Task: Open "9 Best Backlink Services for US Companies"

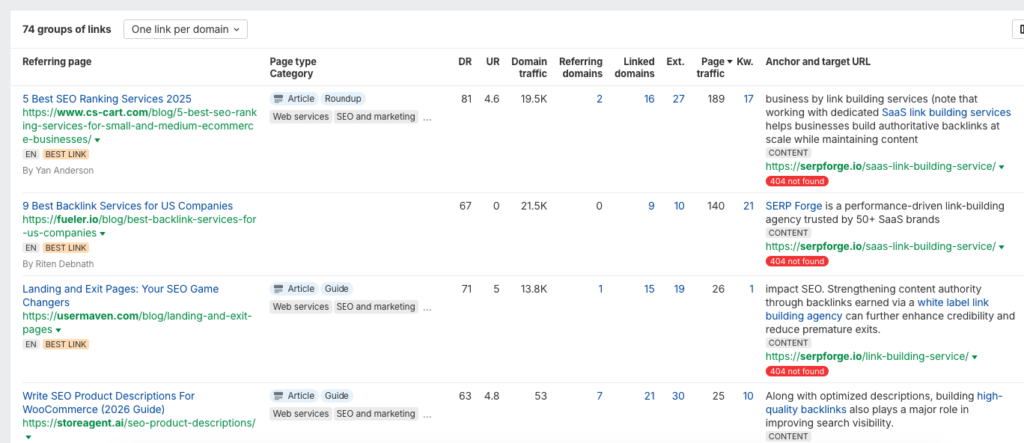Action: point(127,206)
